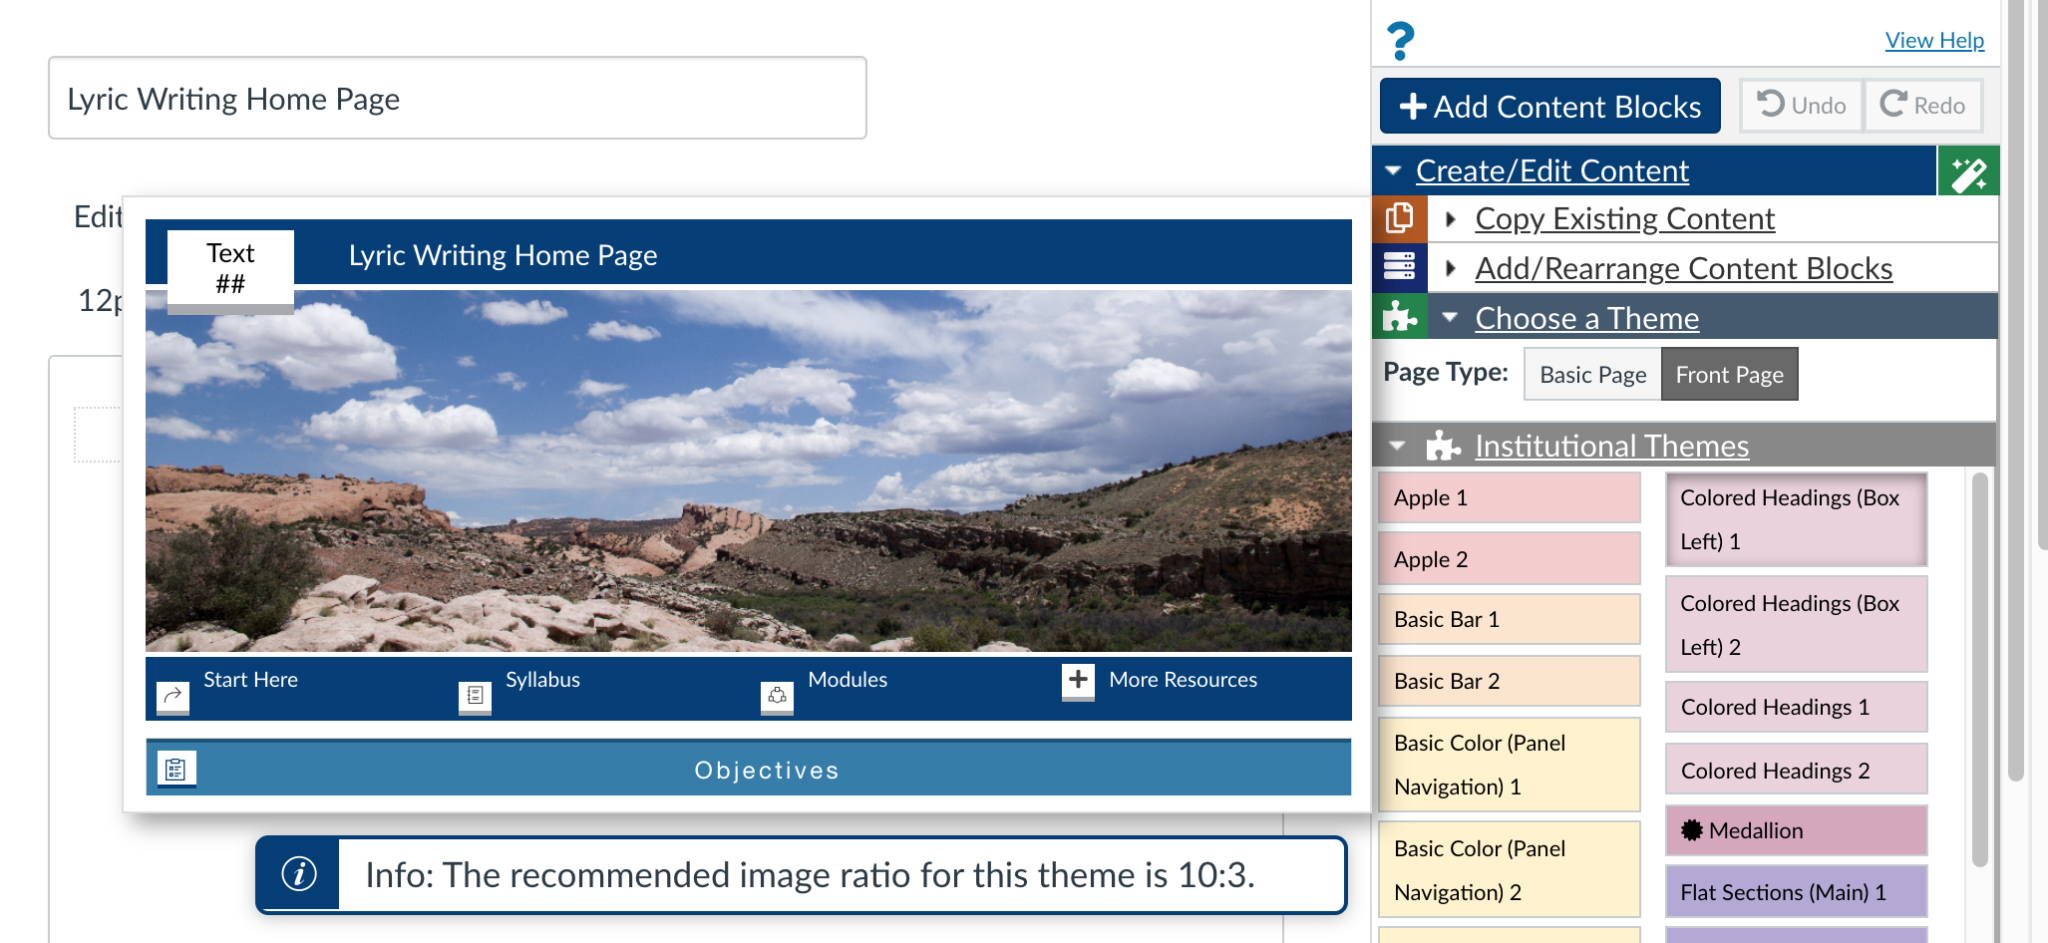
Task: Click the magic wand icon on Create/Edit Content bar
Action: pyautogui.click(x=1968, y=170)
